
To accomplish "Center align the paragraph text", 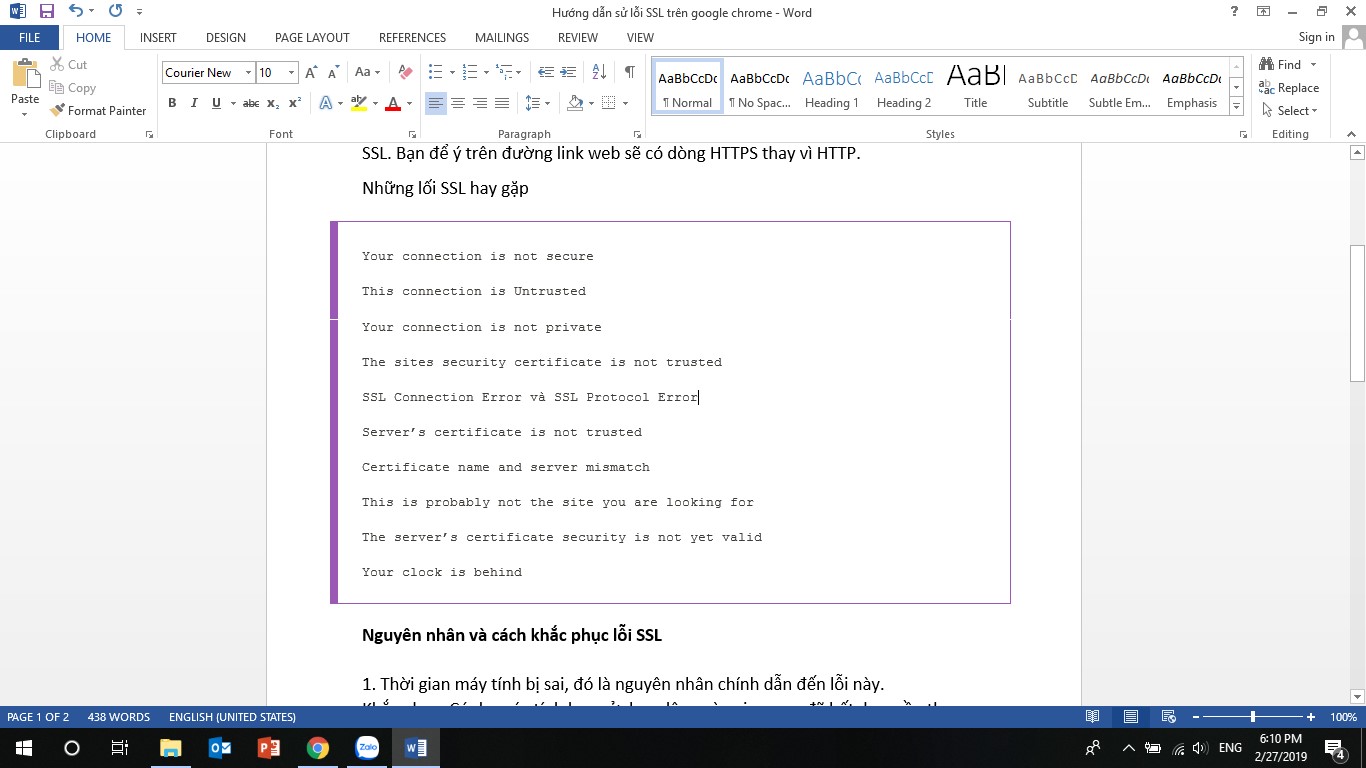I will pyautogui.click(x=458, y=103).
